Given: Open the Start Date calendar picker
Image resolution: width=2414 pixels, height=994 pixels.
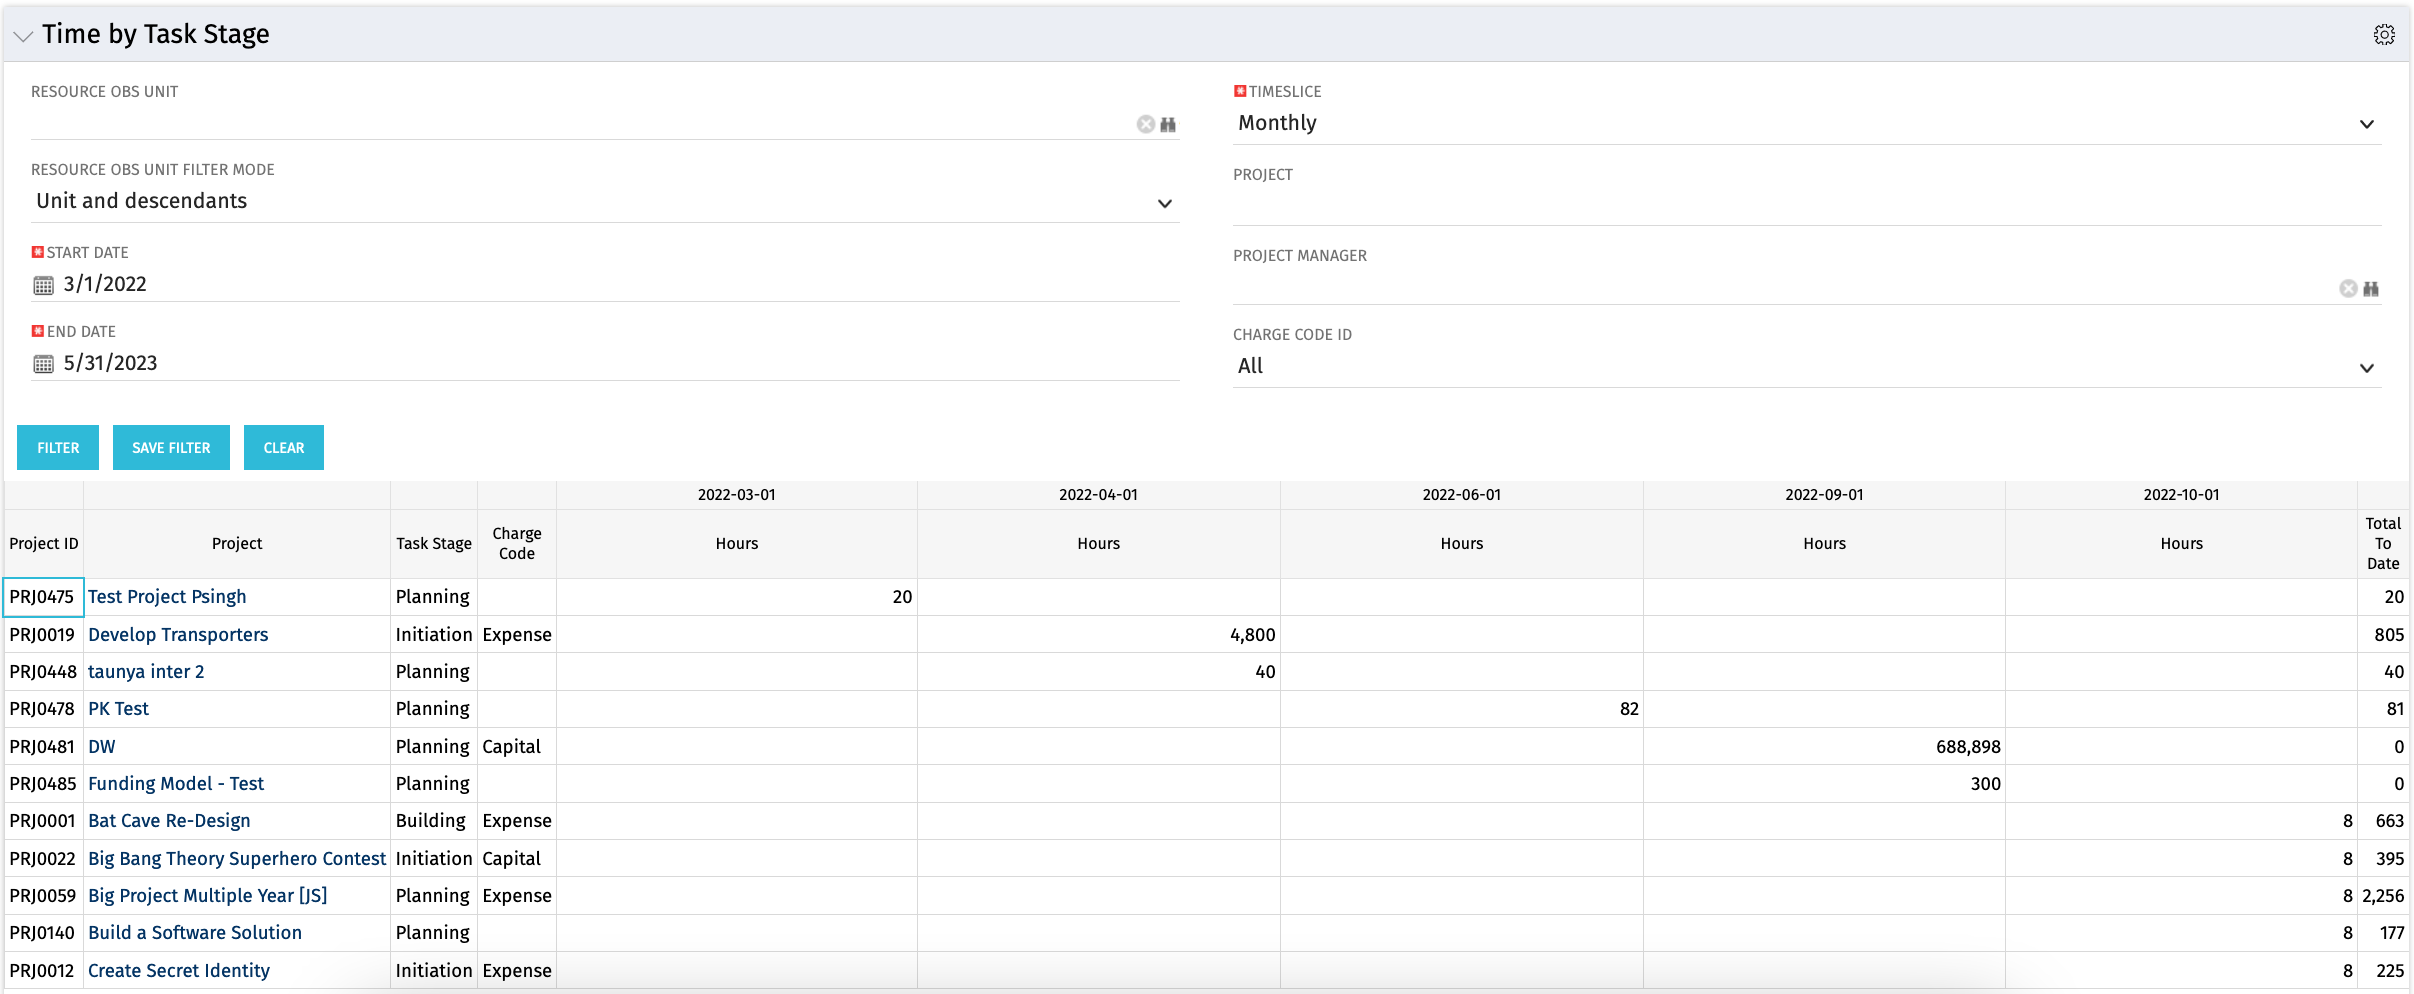Looking at the screenshot, I should (x=42, y=285).
